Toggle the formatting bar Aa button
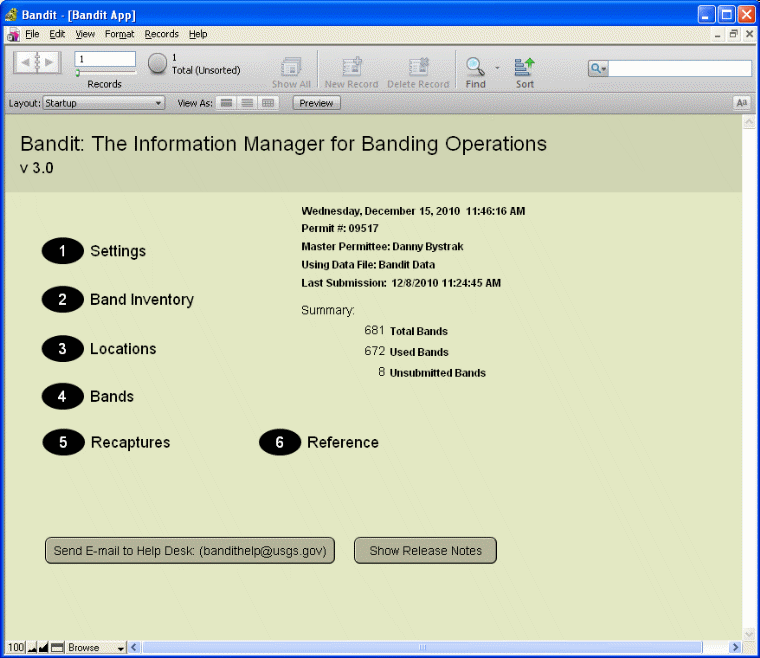Screen dimensions: 760x658 click(x=742, y=103)
